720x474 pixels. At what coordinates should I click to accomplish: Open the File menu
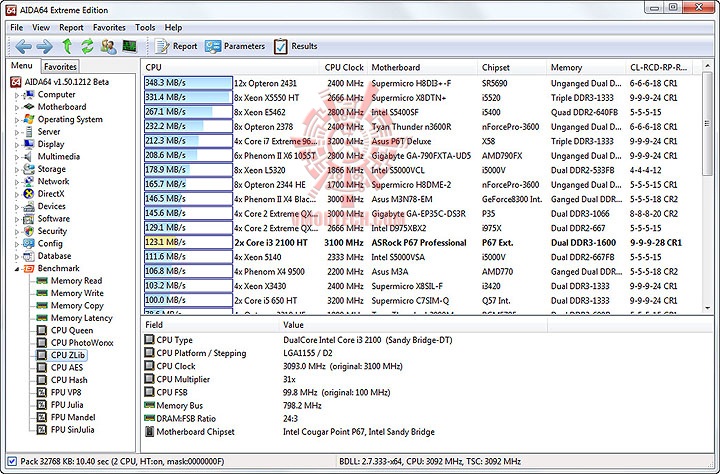pos(17,28)
